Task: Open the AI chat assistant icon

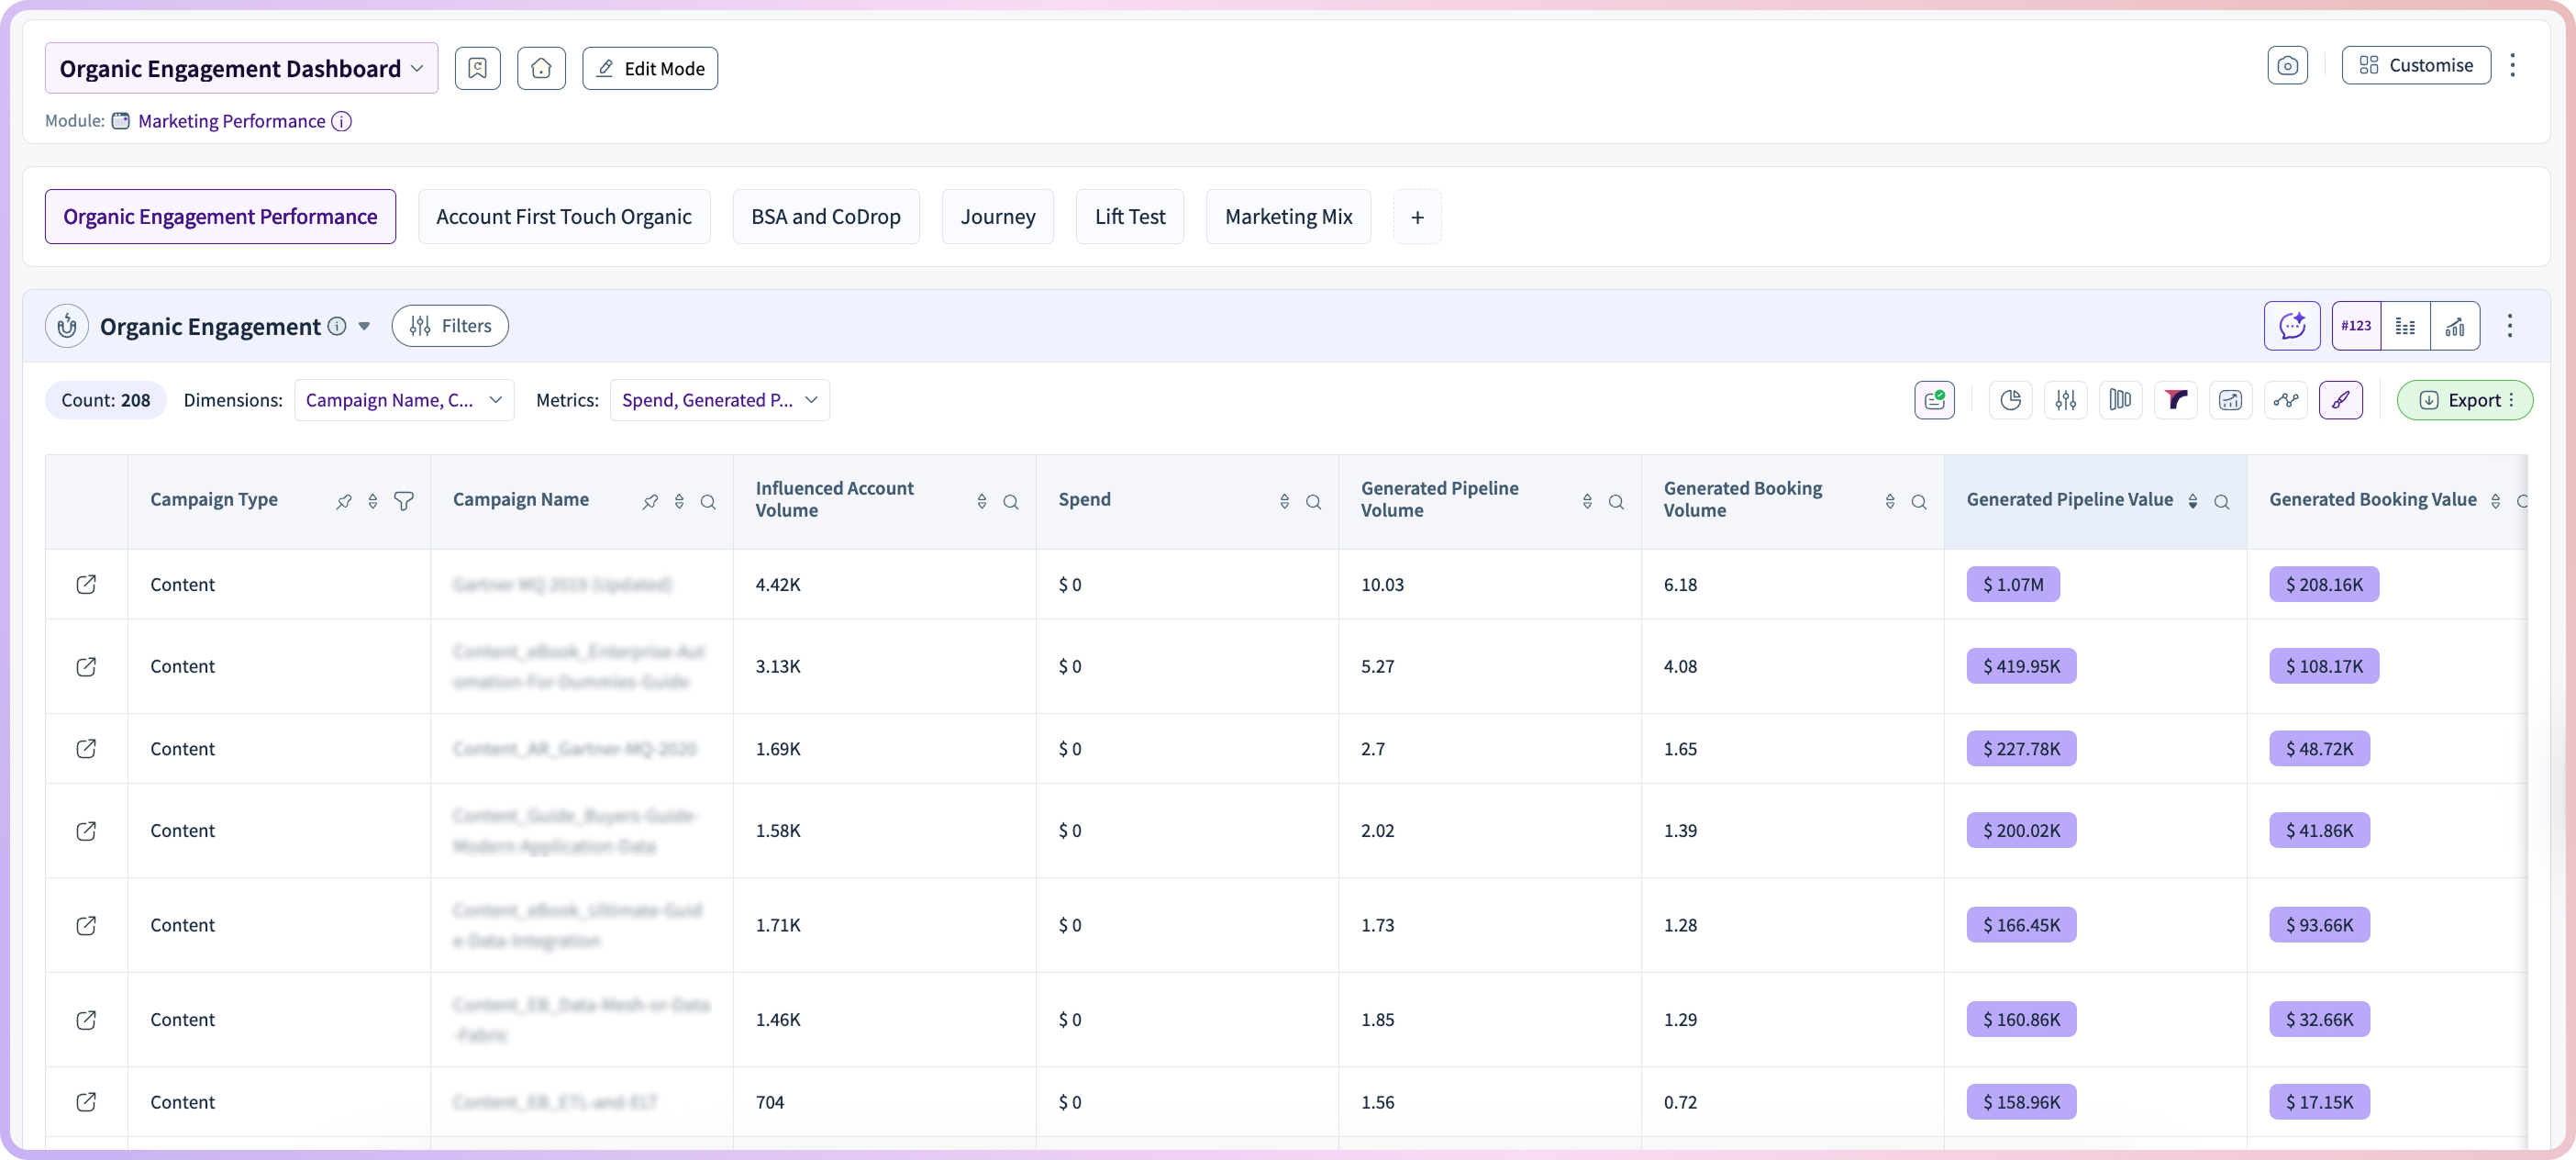Action: [2291, 326]
